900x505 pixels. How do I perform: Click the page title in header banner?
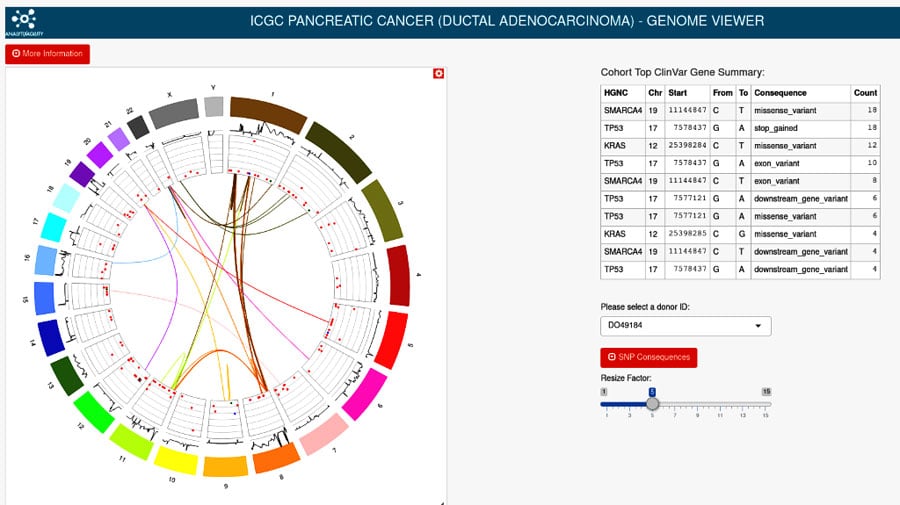tap(506, 20)
